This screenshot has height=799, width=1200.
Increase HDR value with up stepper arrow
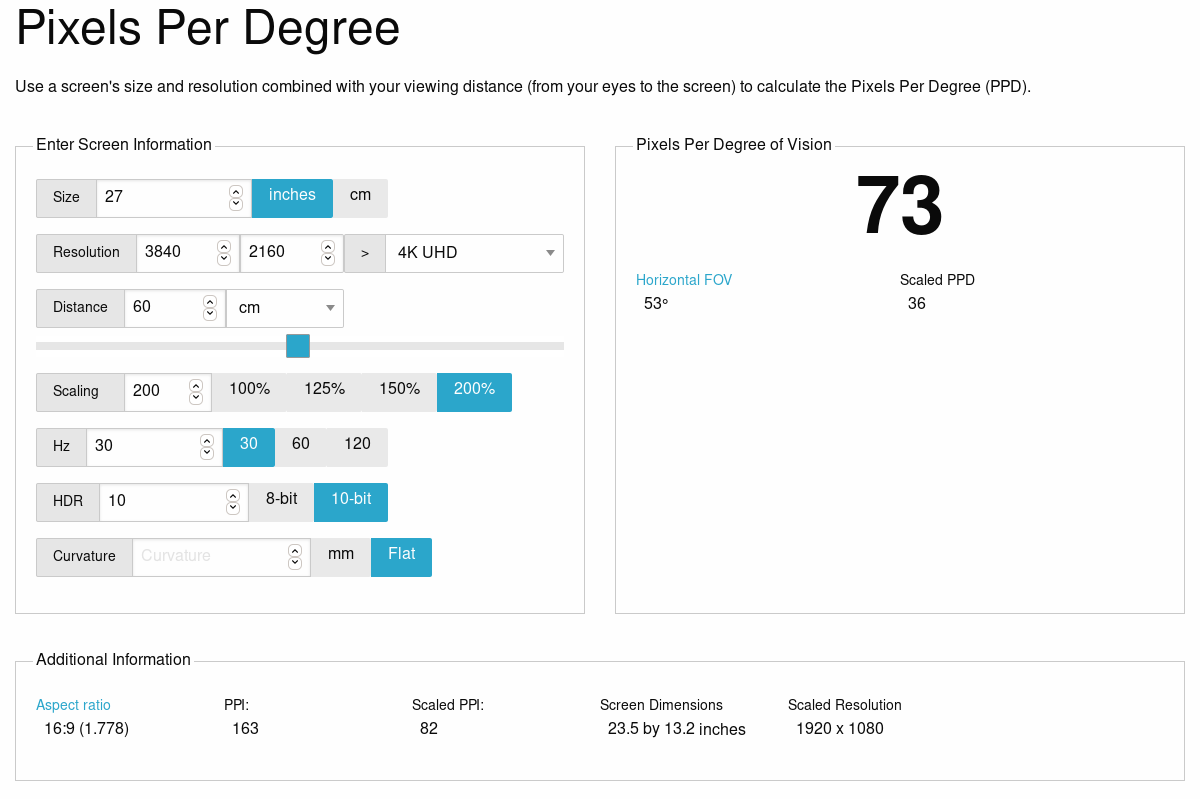coord(235,496)
